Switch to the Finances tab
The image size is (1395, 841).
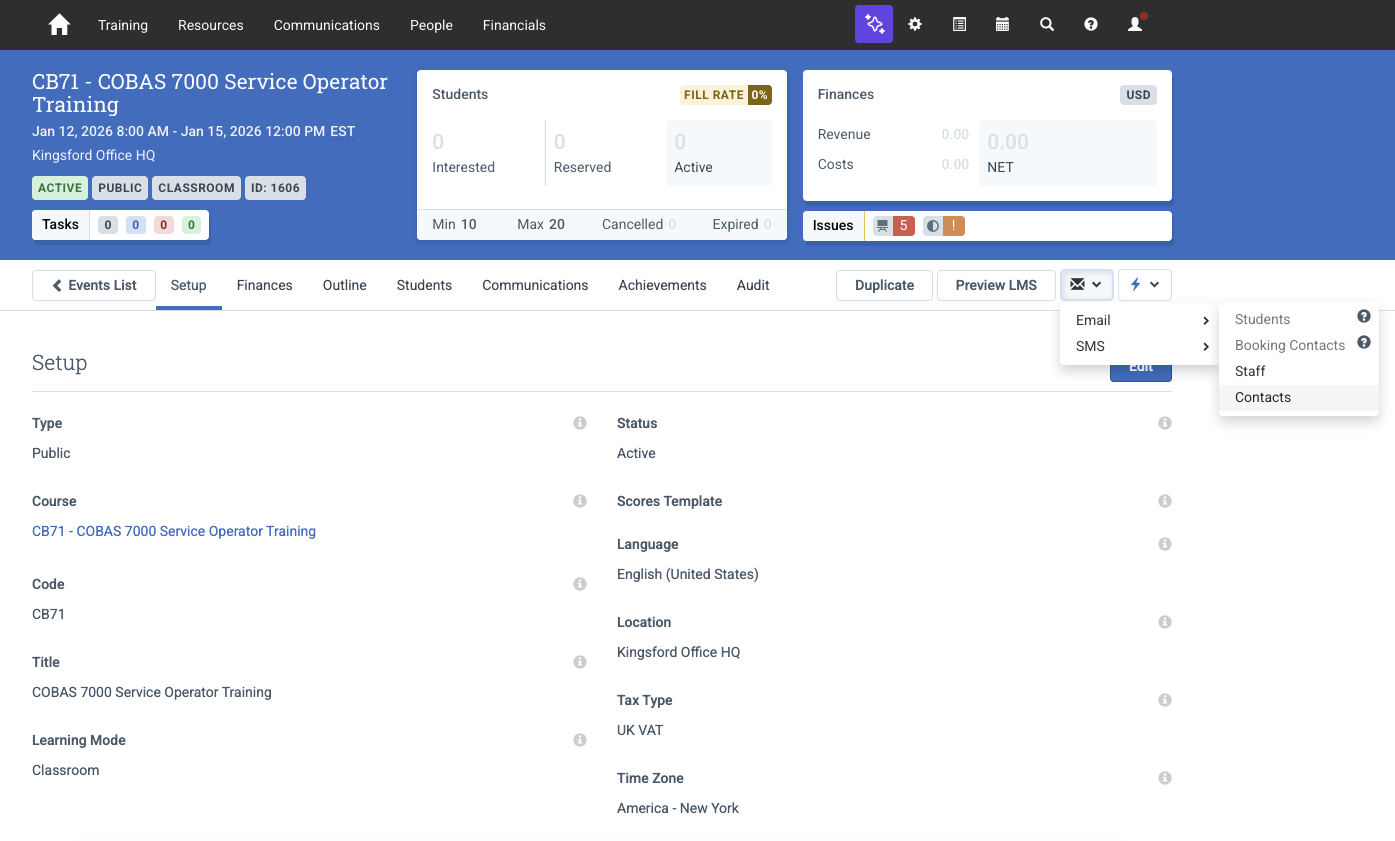pos(265,285)
